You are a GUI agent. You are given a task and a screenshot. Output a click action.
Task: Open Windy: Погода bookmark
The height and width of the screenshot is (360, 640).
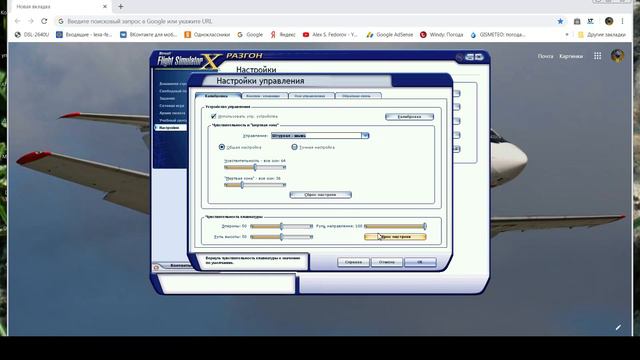tap(442, 35)
